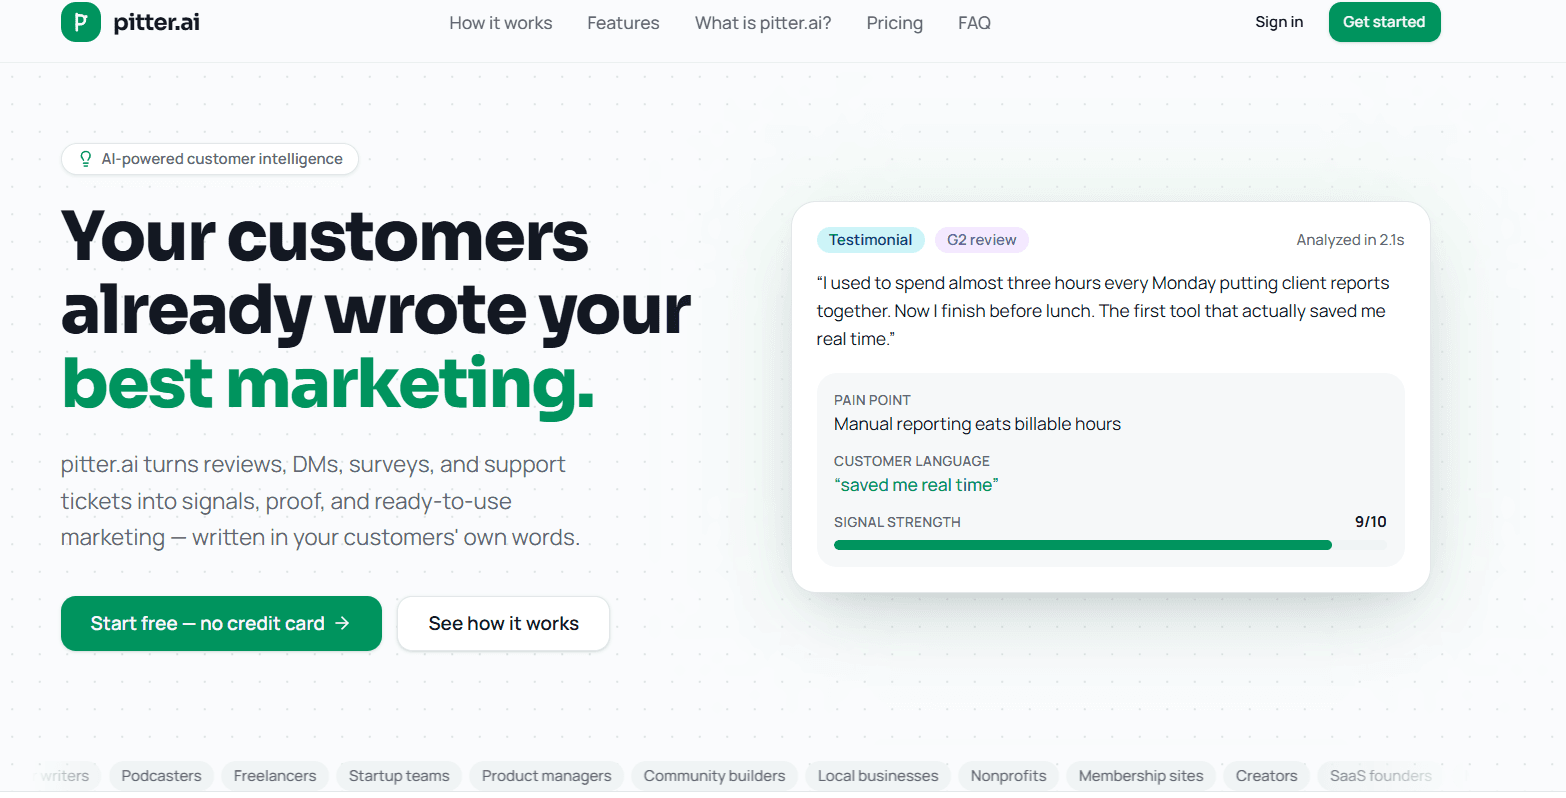
Task: Click the pitter.ai brand name text
Action: [157, 22]
